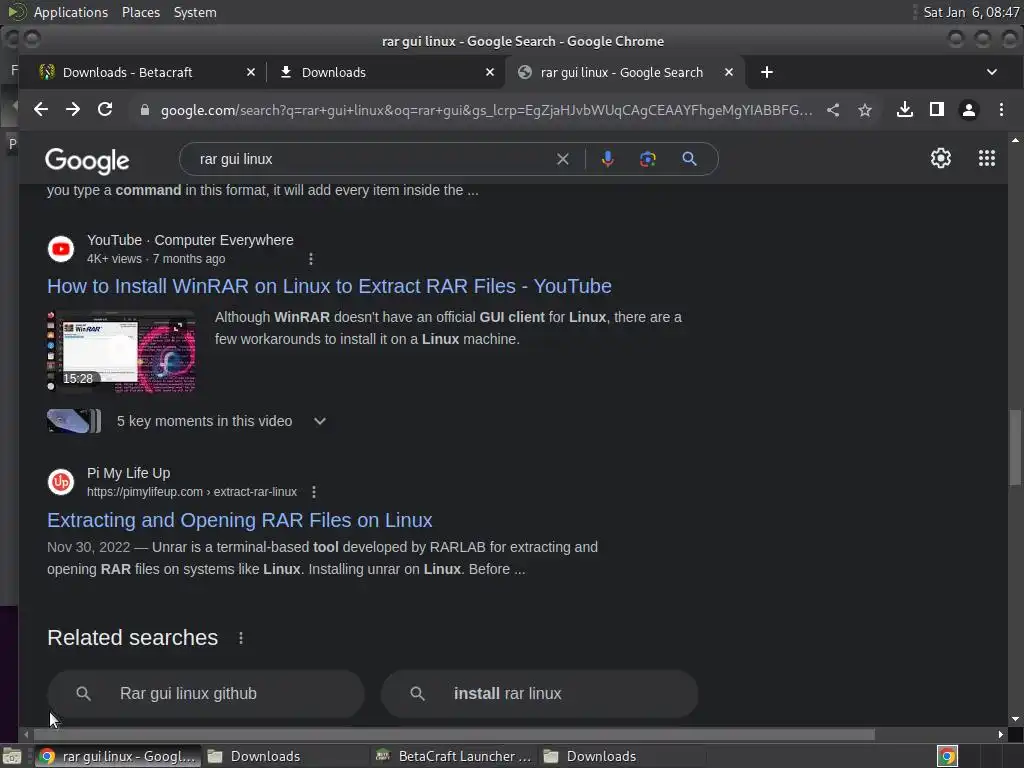
Task: View site information lock icon
Action: [145, 110]
